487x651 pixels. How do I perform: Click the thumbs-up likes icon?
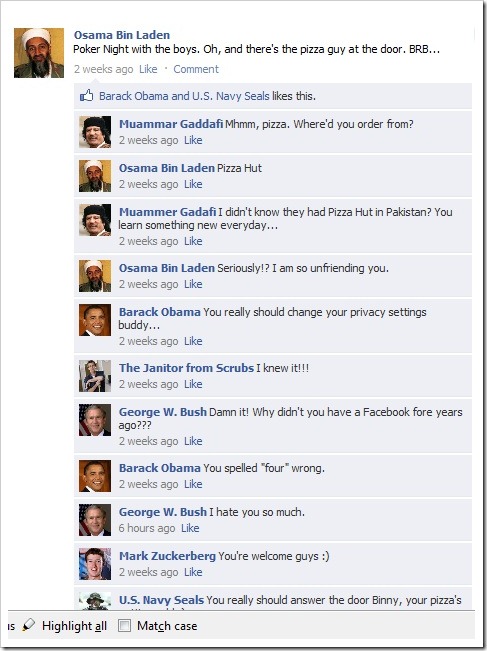coord(87,96)
